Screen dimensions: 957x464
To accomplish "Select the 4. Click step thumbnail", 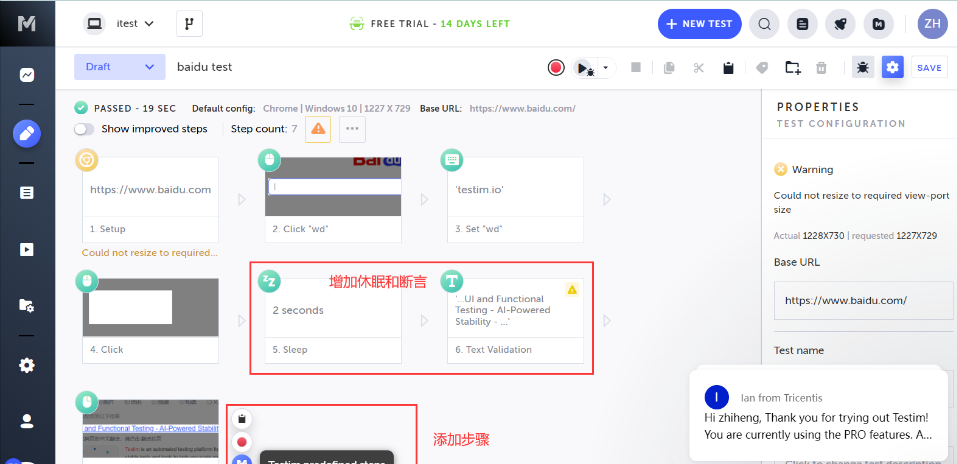I will point(150,308).
